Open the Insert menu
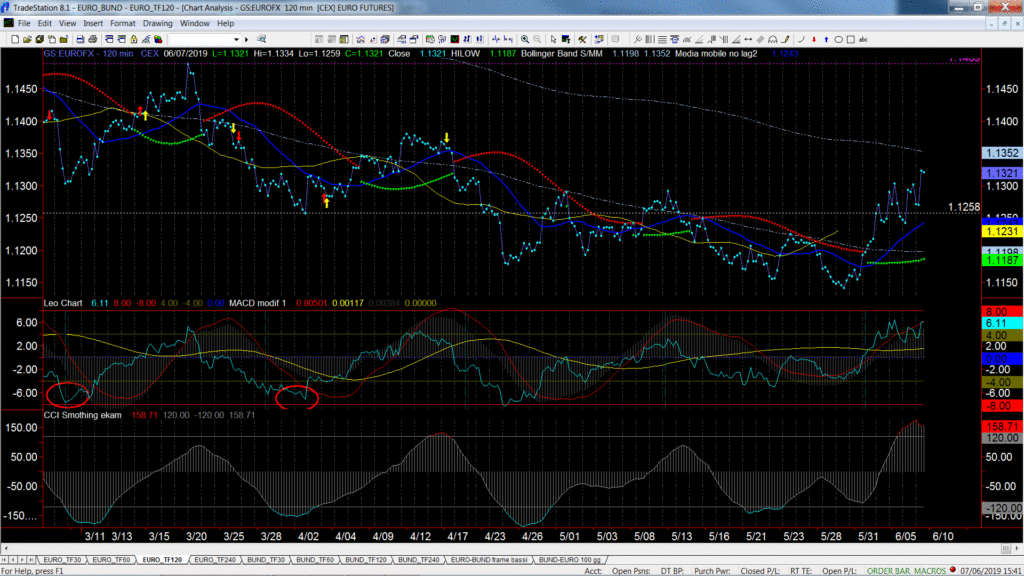 click(x=93, y=24)
